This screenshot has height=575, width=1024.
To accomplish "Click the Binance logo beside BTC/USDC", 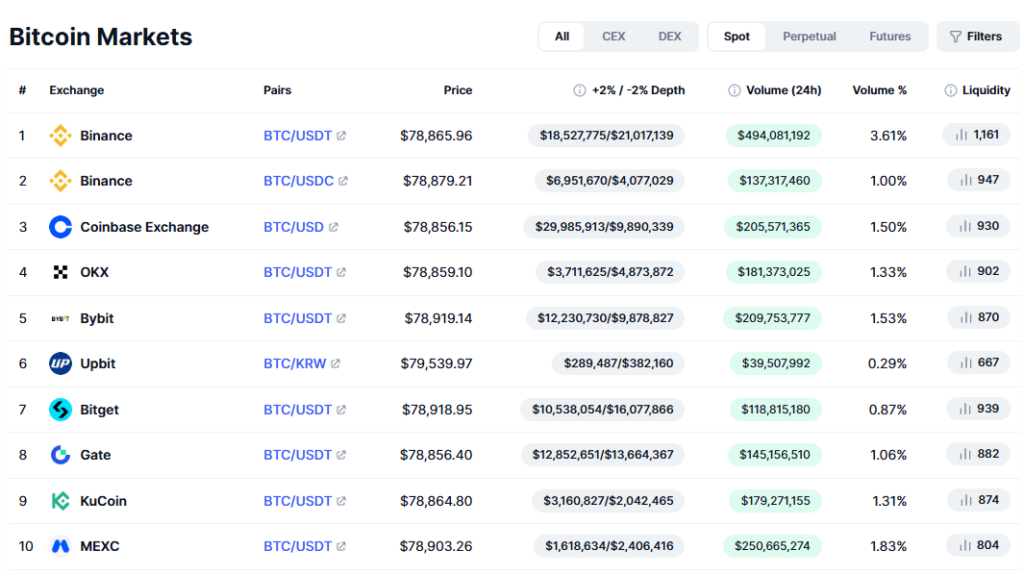I will click(60, 181).
